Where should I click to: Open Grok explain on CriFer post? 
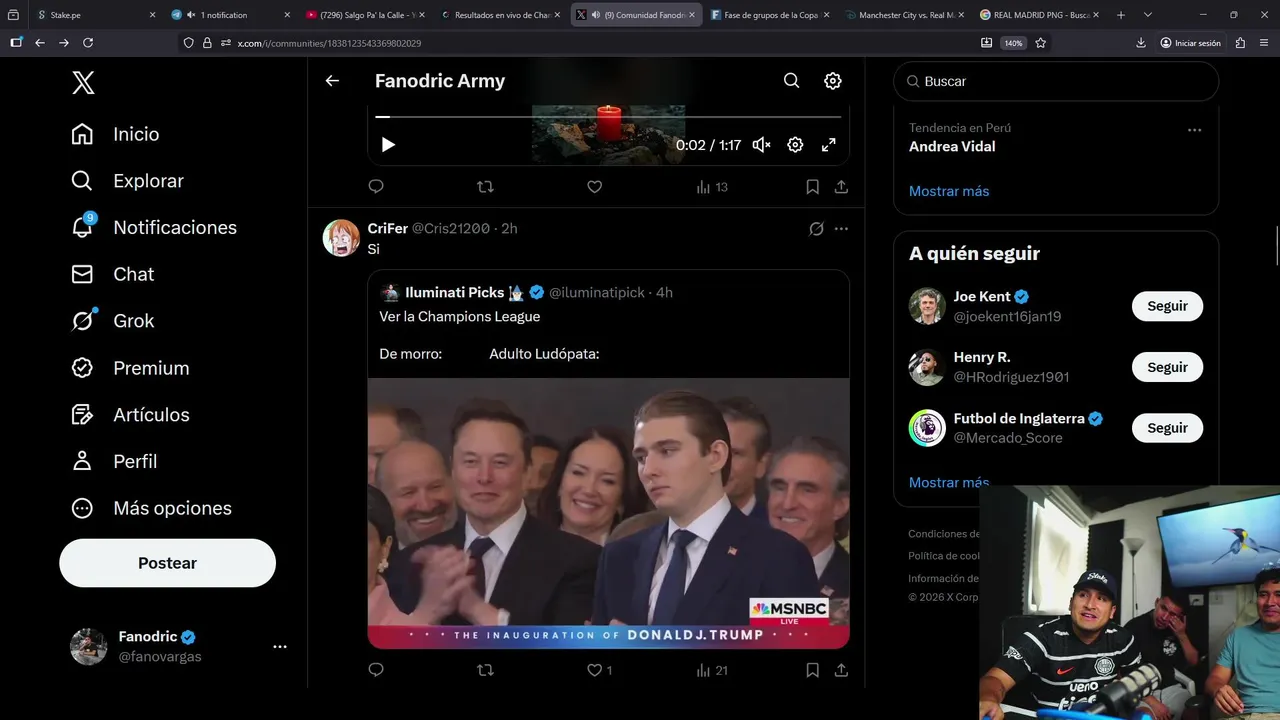tap(816, 229)
